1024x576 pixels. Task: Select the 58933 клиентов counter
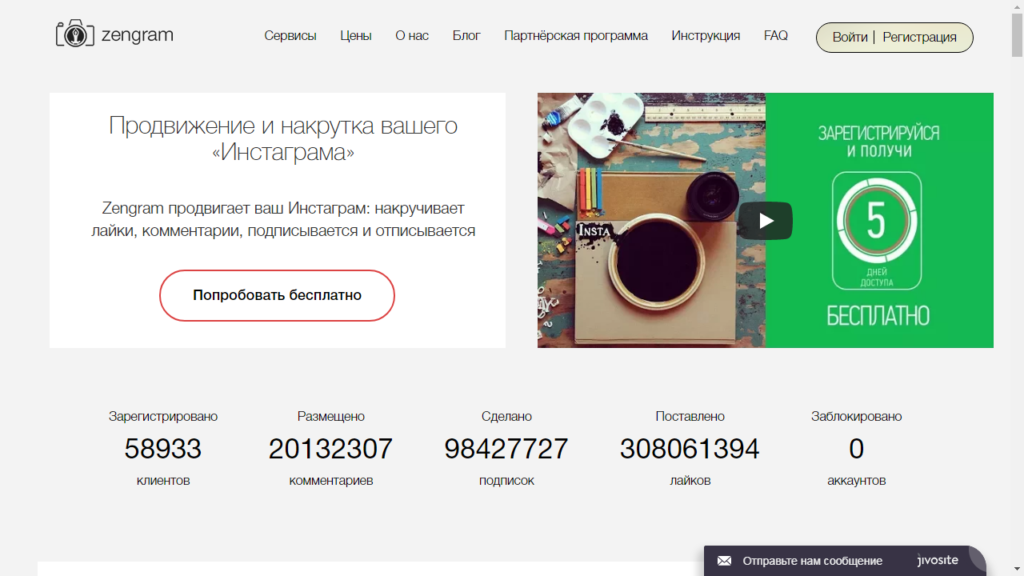[x=163, y=449]
